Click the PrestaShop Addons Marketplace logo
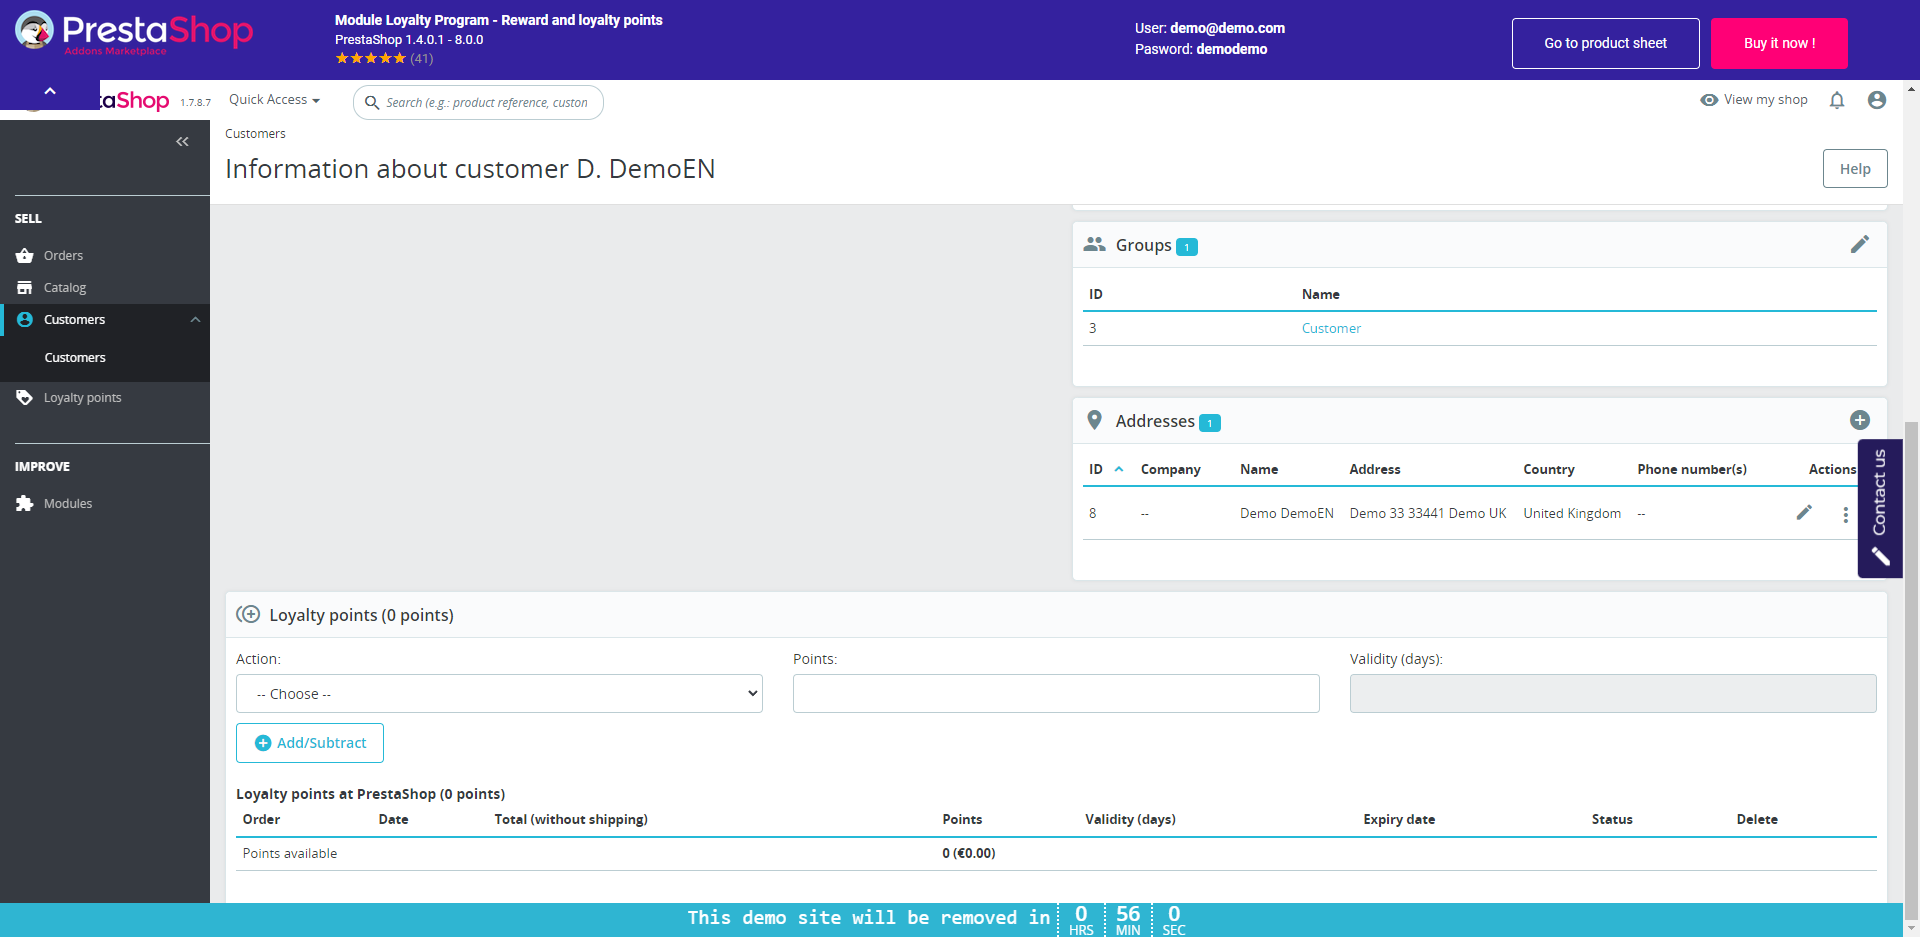Viewport: 1920px width, 937px height. [134, 33]
